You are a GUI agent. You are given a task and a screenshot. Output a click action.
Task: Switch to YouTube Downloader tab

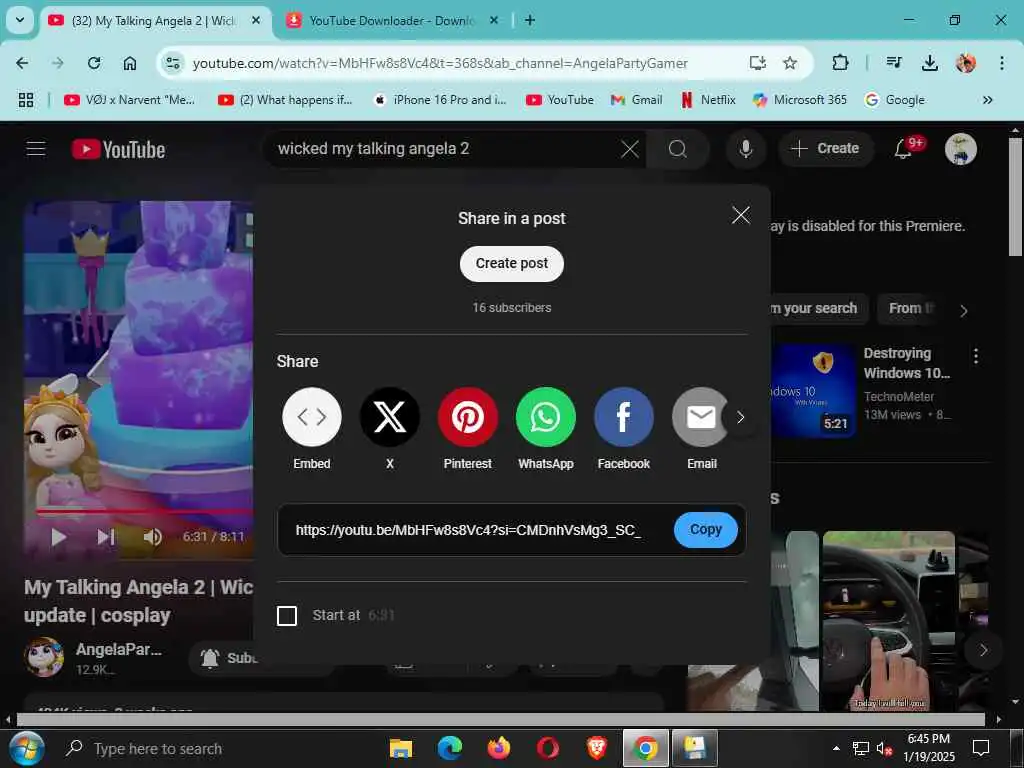[x=391, y=21]
